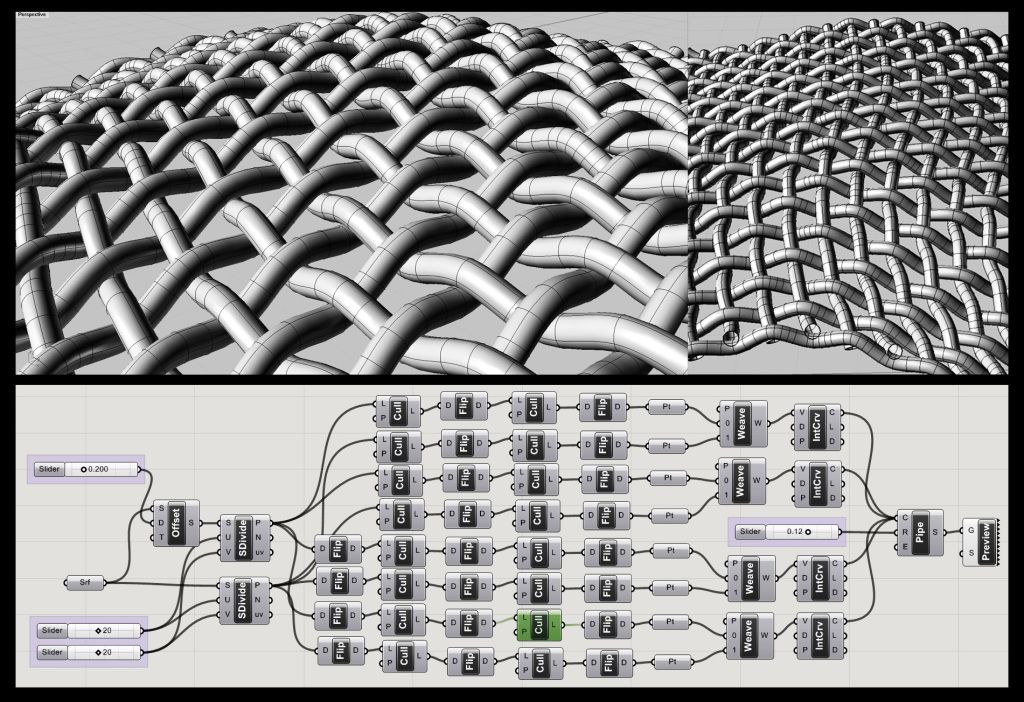Select the lower SDivide component
Image resolution: width=1024 pixels, height=702 pixels.
[x=243, y=600]
